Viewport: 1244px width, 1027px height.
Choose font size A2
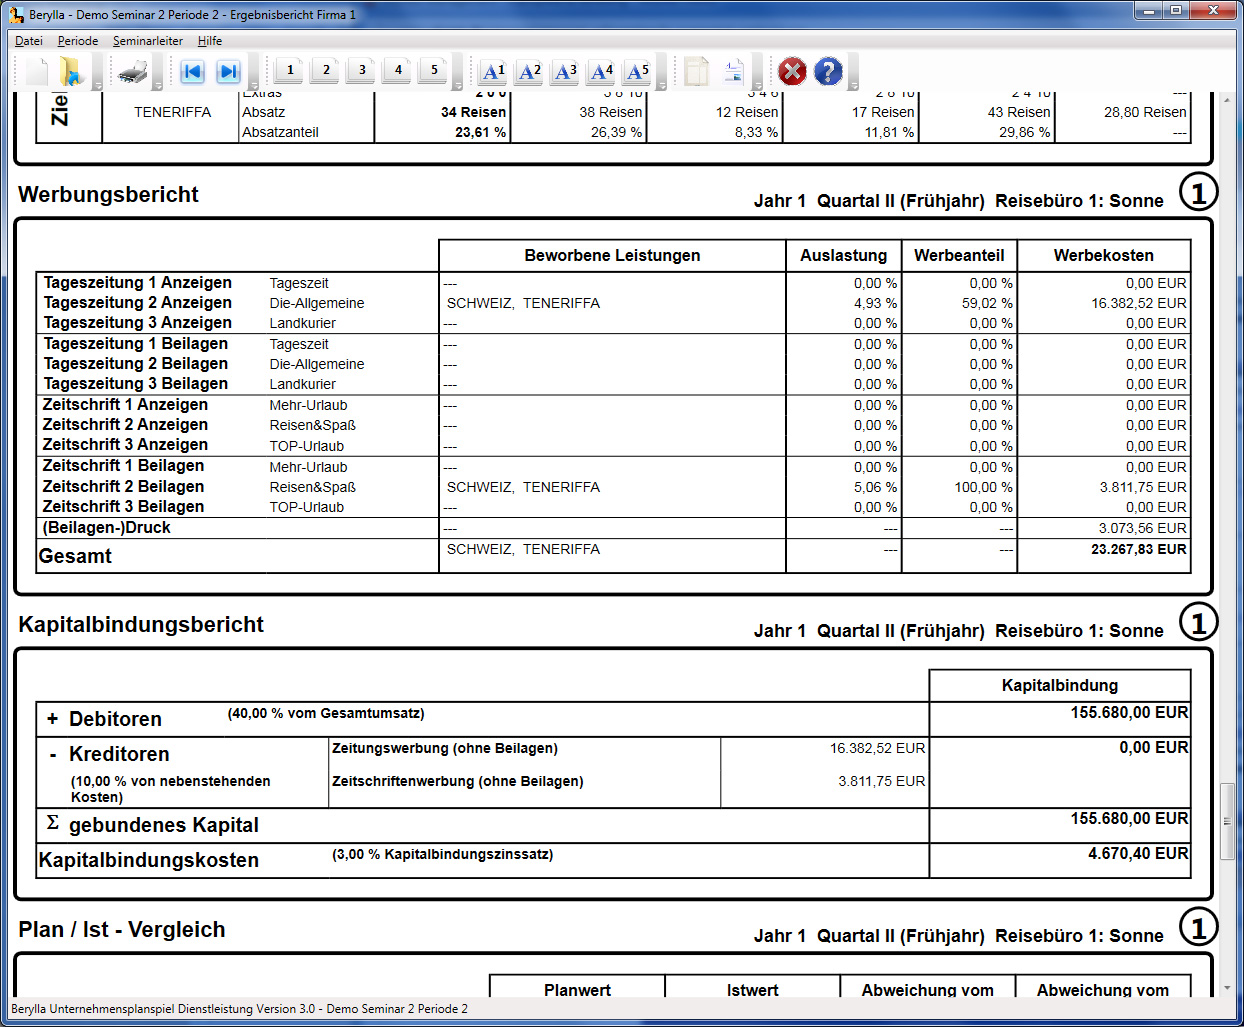coord(530,71)
